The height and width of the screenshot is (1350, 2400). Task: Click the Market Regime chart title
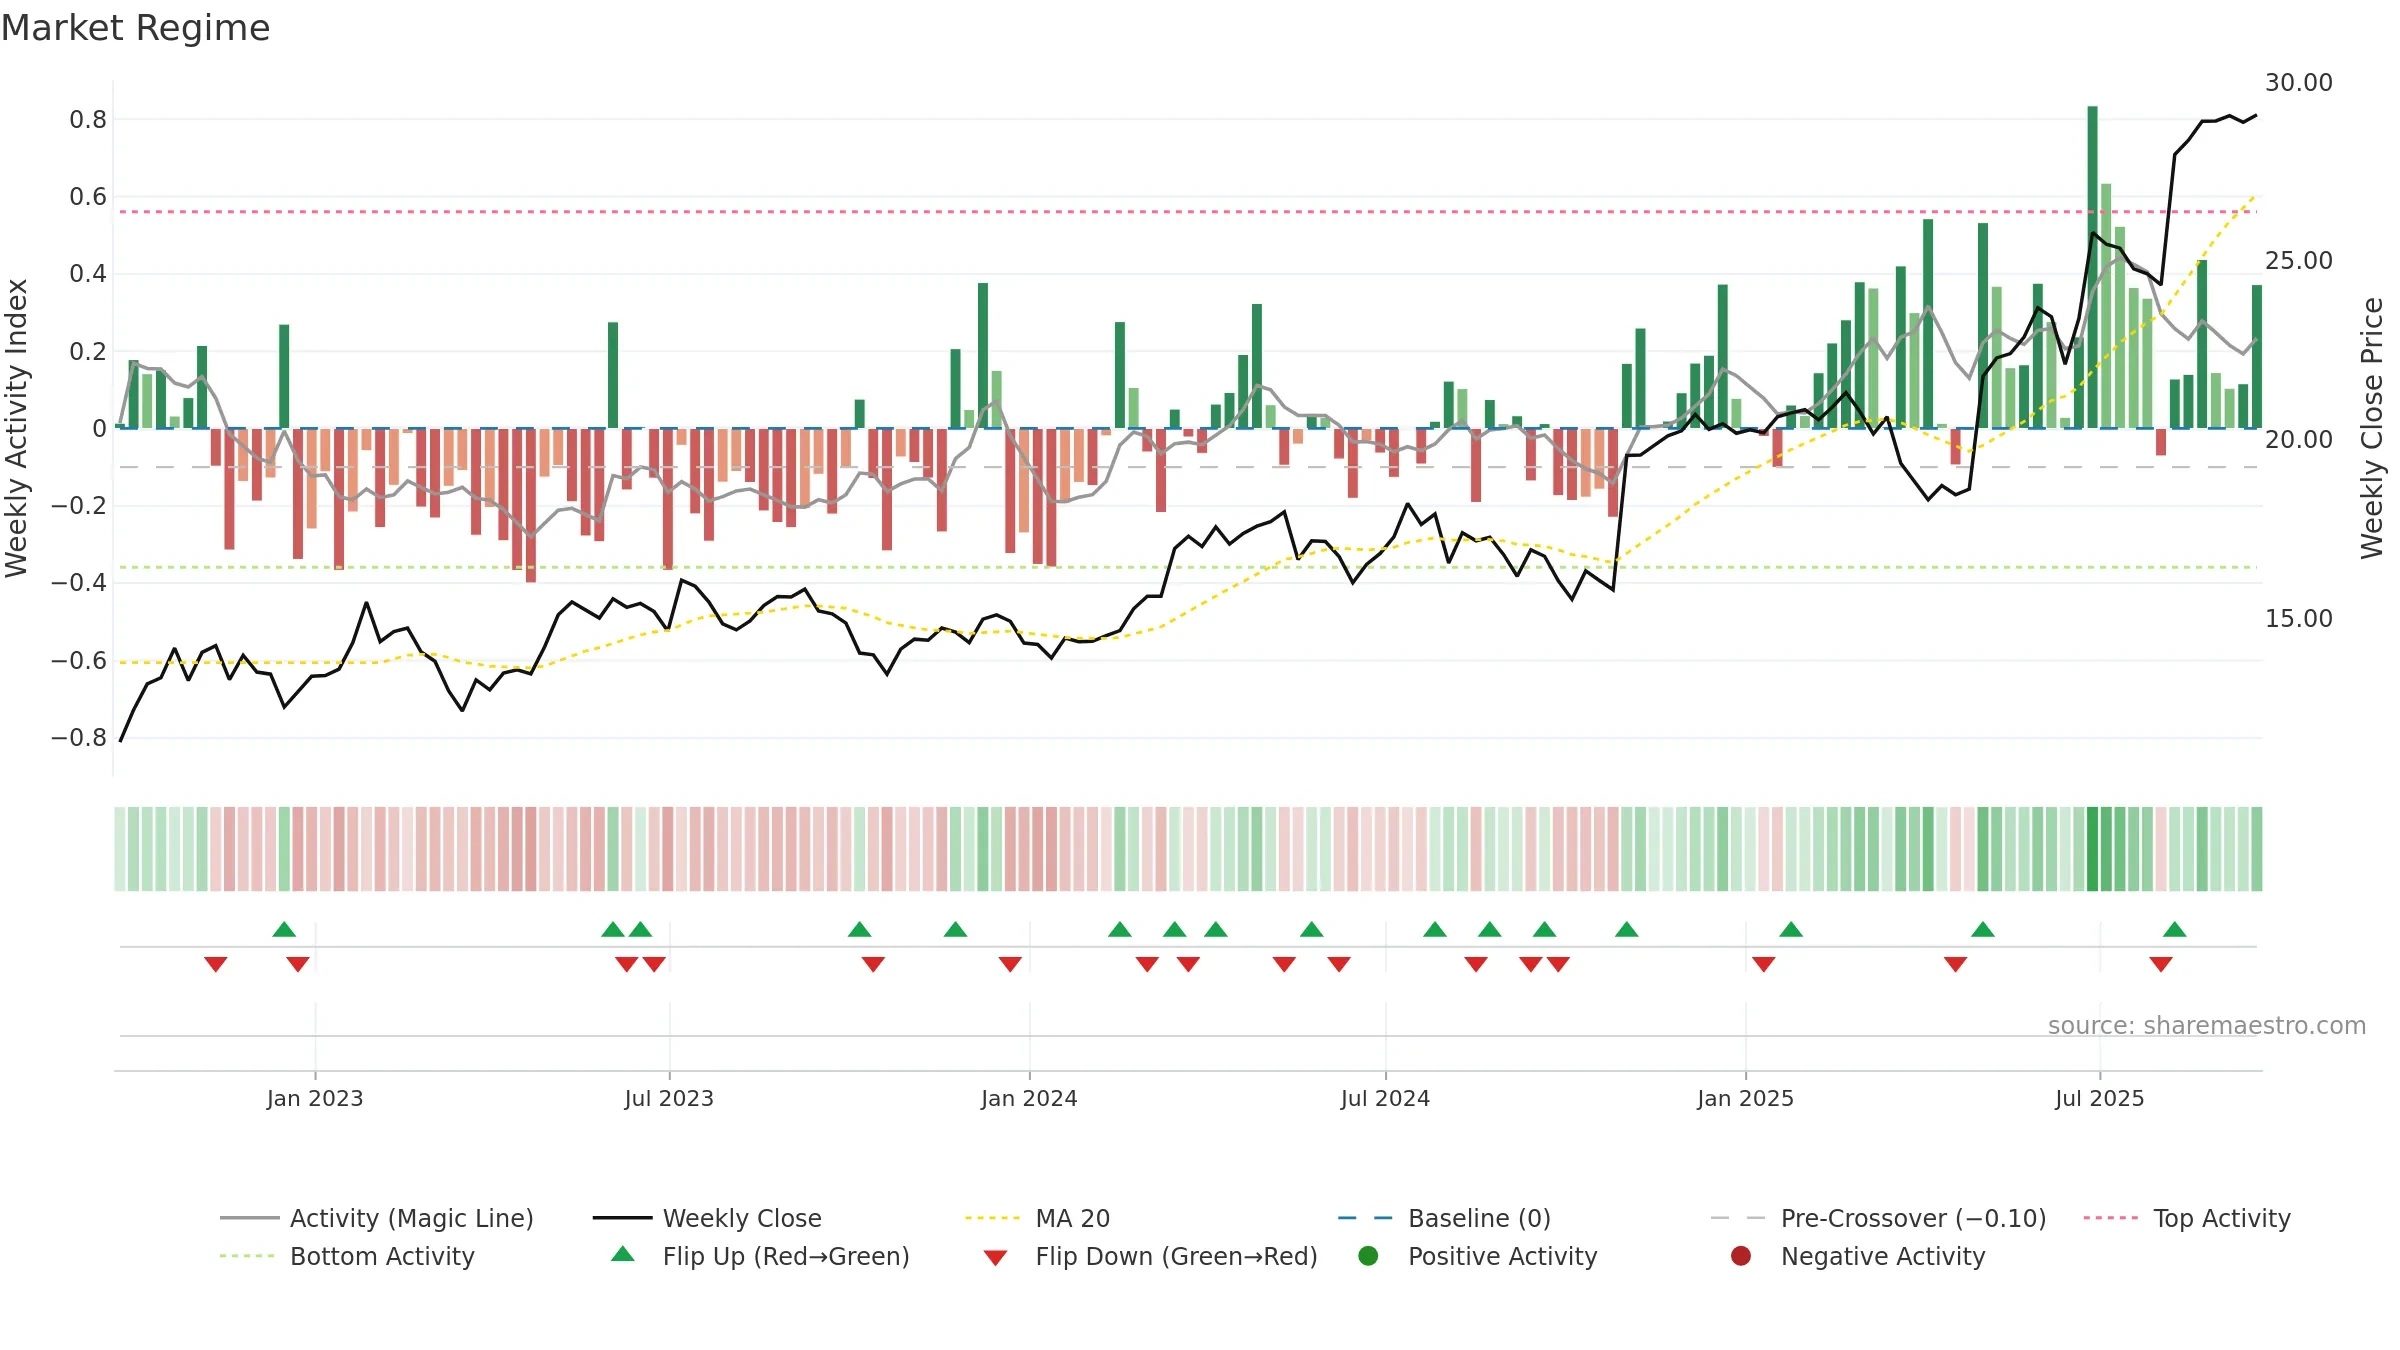pyautogui.click(x=135, y=28)
